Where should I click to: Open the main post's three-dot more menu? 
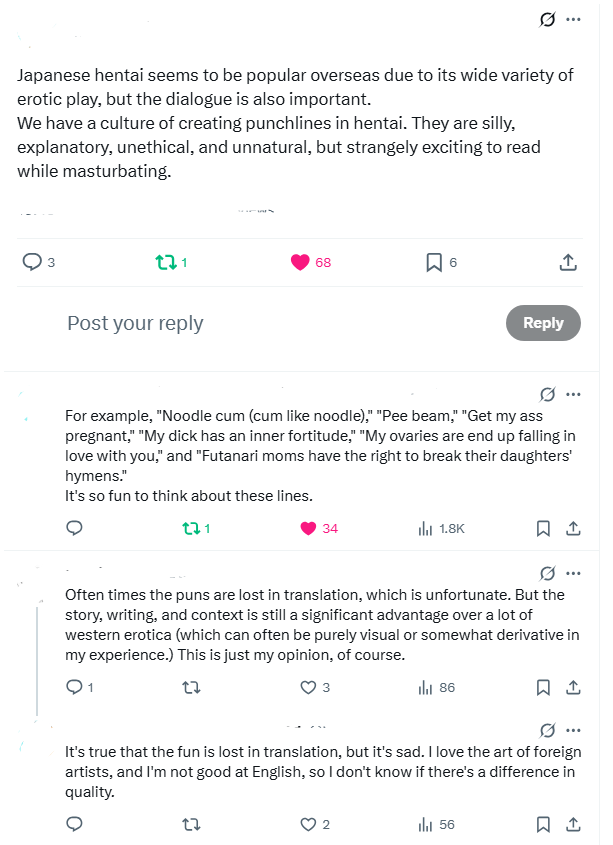(573, 19)
